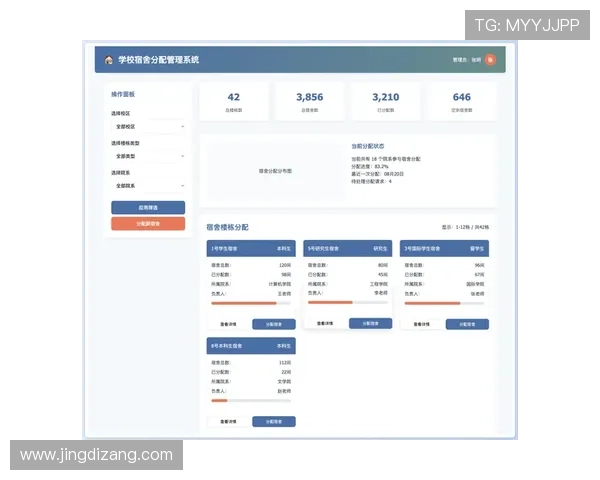Select the 646 vacant rooms stat card
Screen dimensions: 600x480
(461, 101)
